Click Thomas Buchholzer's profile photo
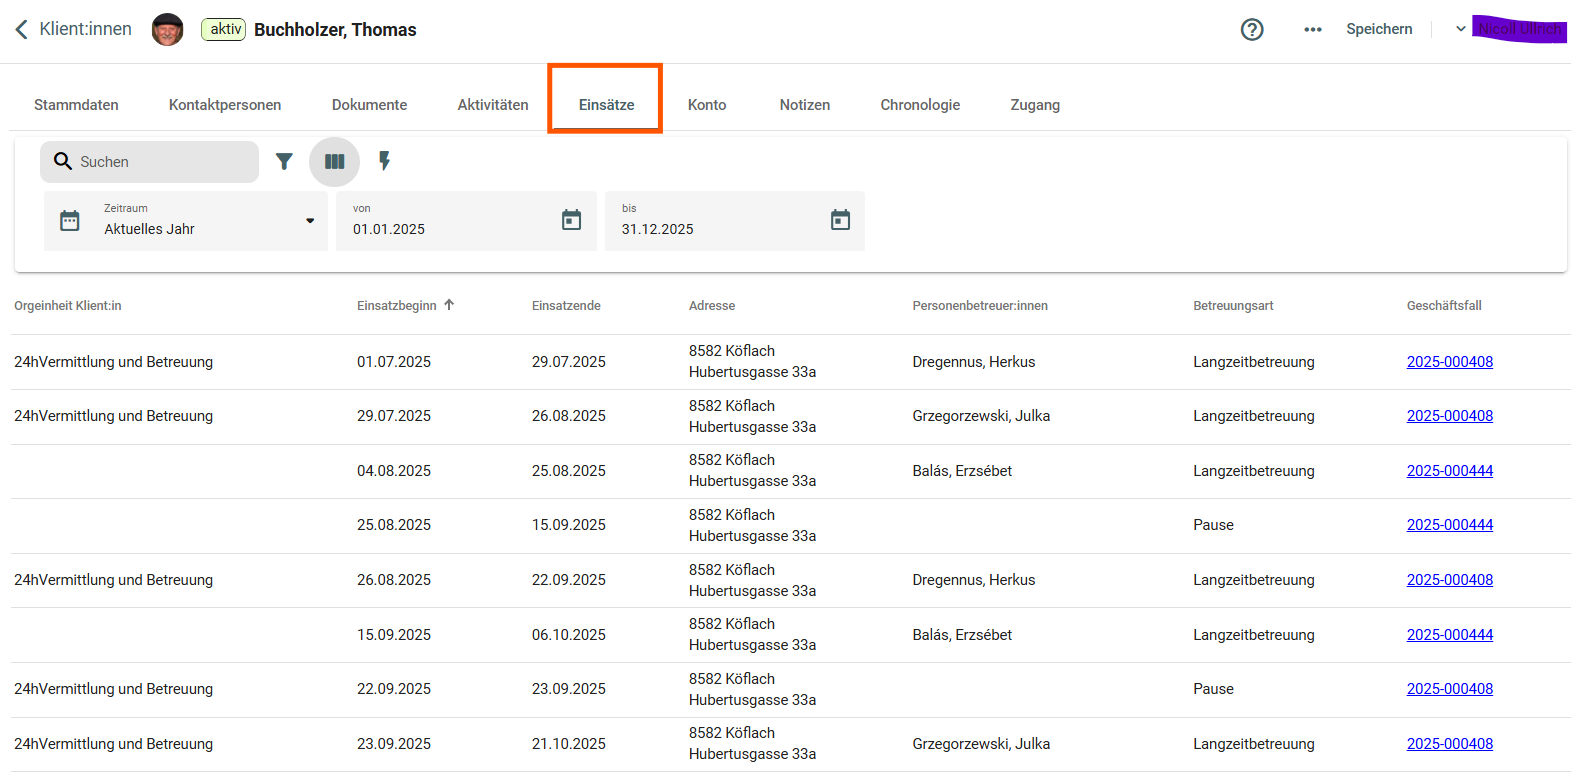This screenshot has height=772, width=1571. coord(167,29)
